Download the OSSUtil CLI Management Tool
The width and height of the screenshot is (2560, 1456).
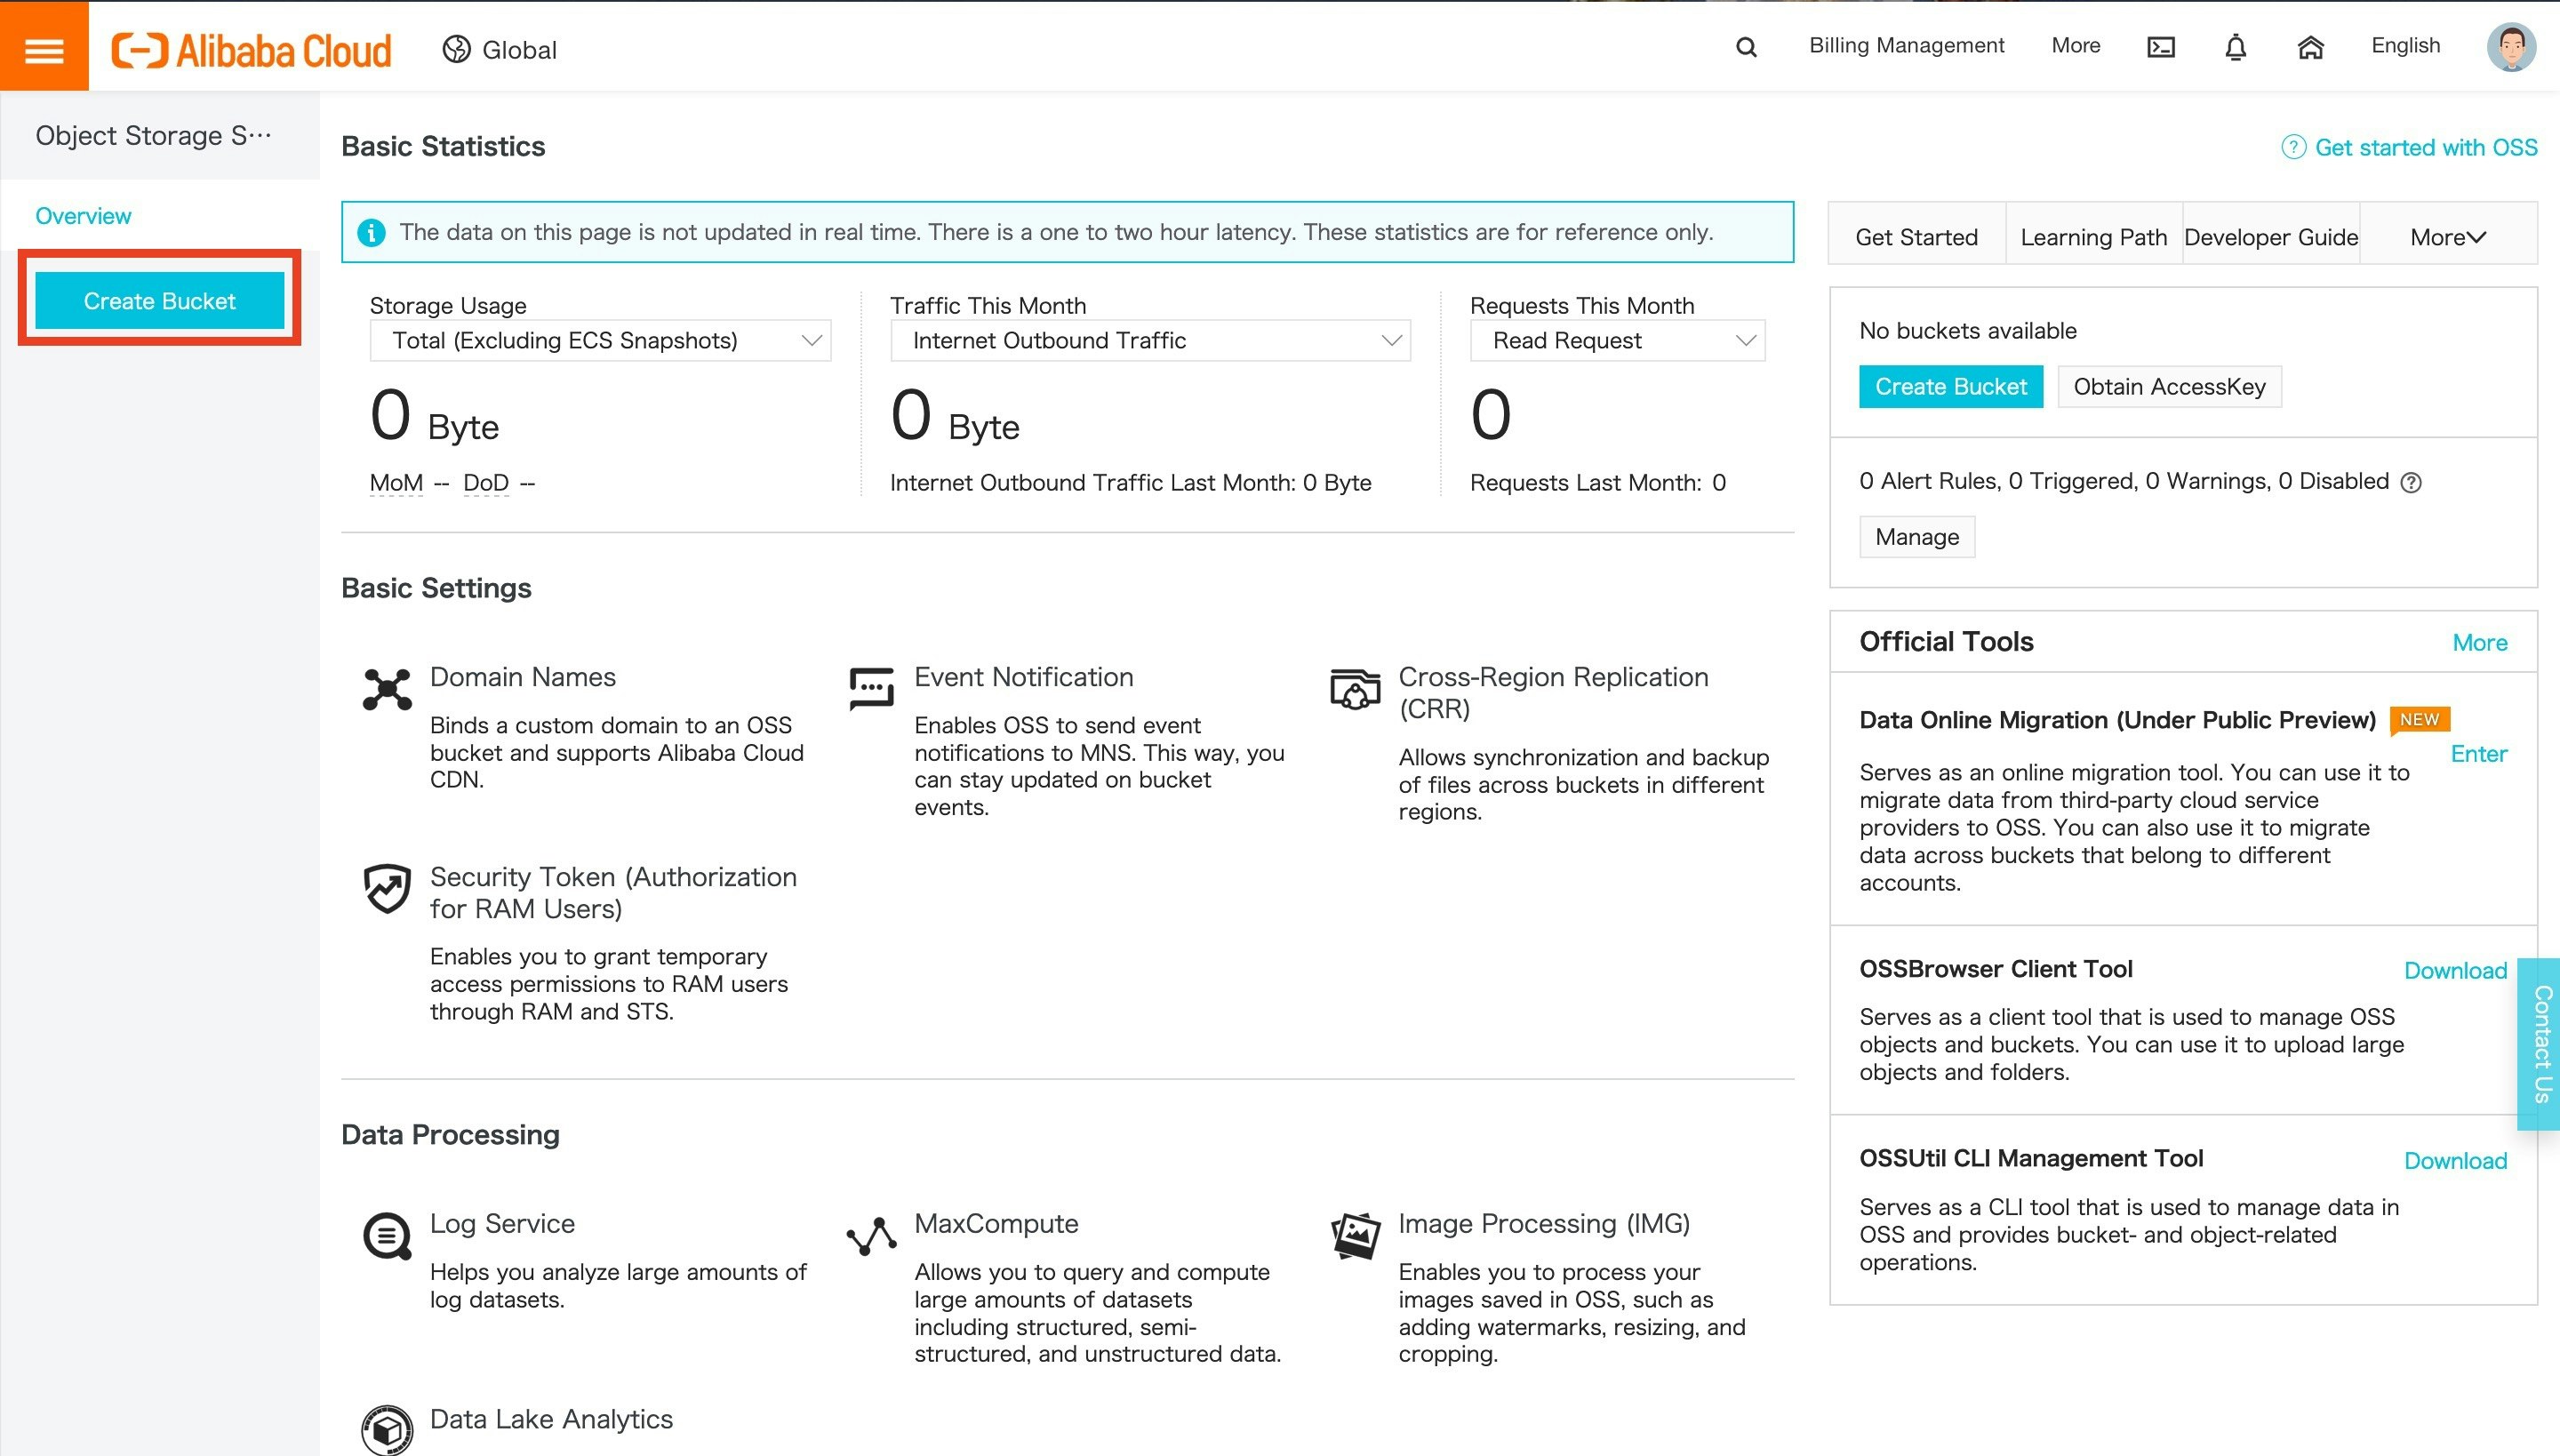pyautogui.click(x=2455, y=1160)
